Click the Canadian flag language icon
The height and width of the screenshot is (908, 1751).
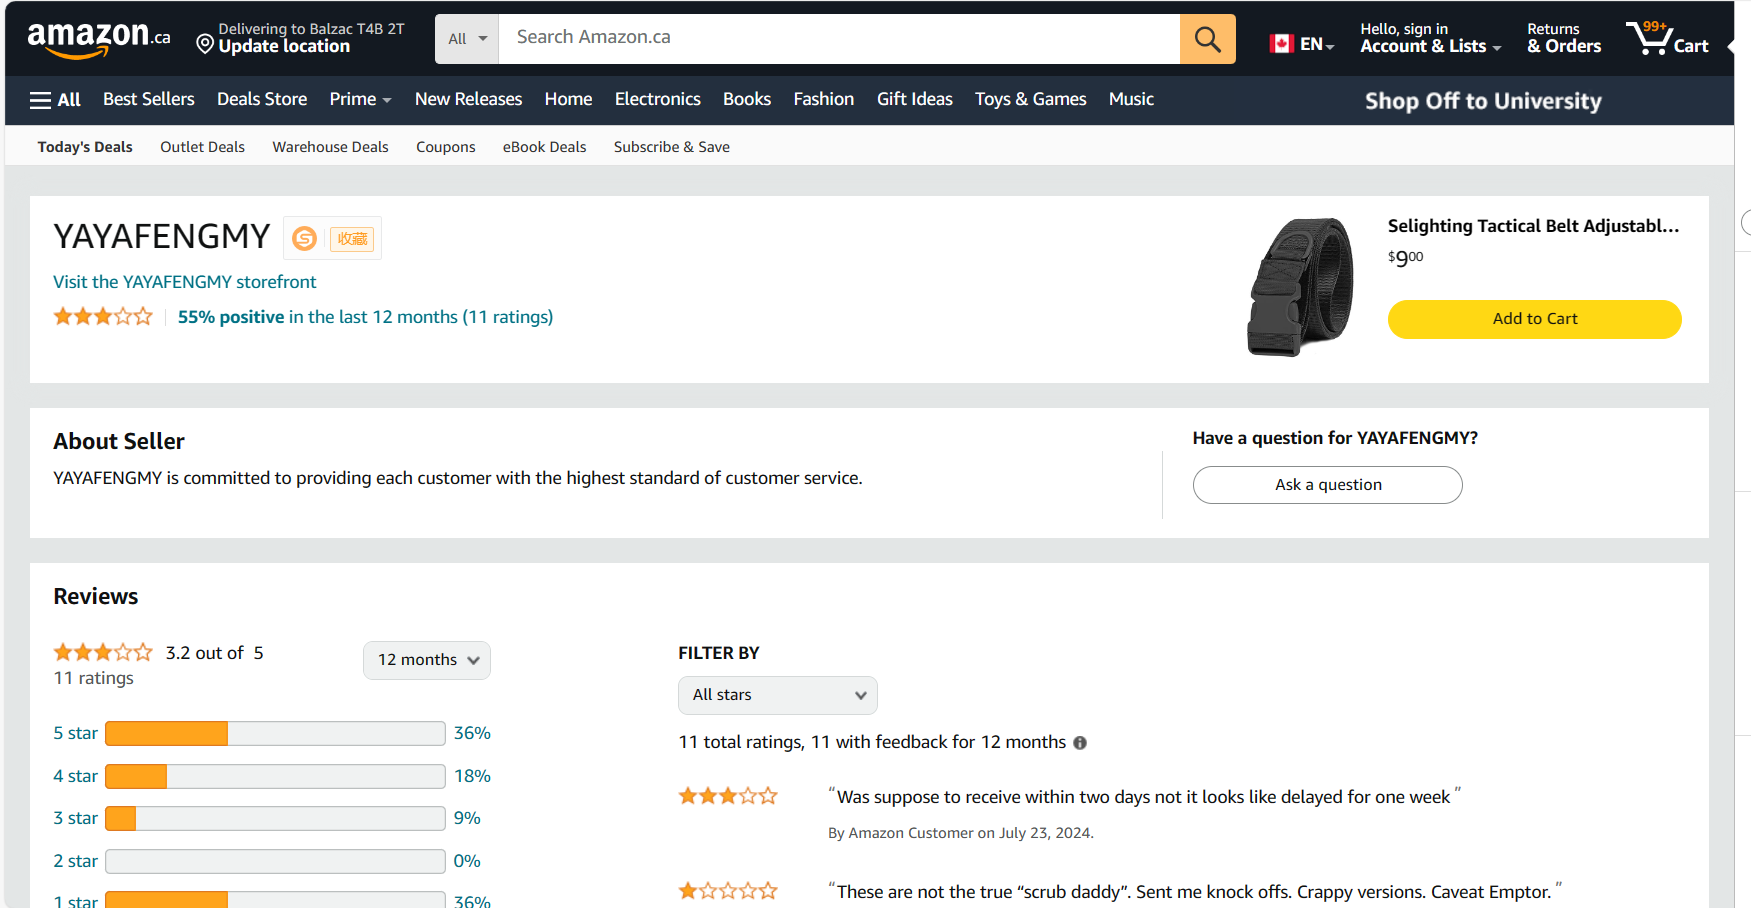pyautogui.click(x=1281, y=43)
